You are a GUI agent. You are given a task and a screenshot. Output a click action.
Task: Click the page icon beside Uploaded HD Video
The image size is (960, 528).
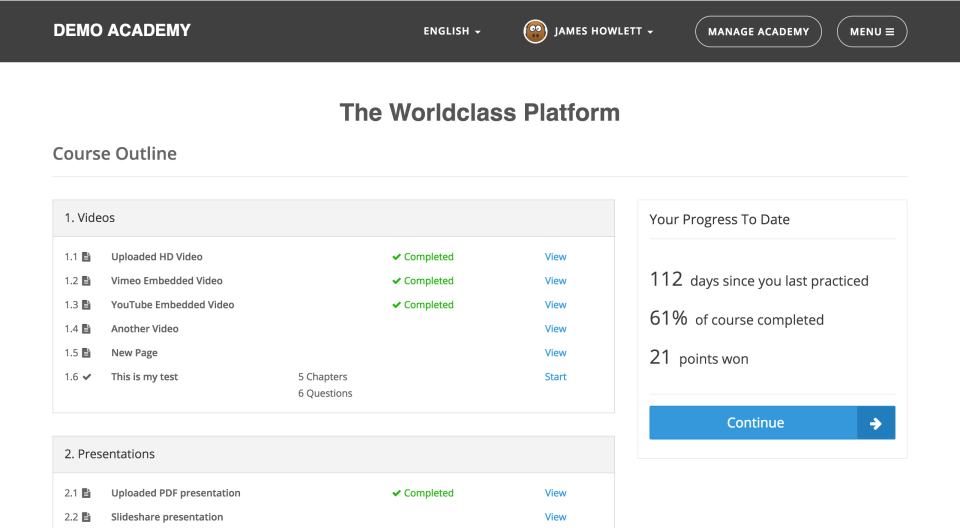(86, 257)
